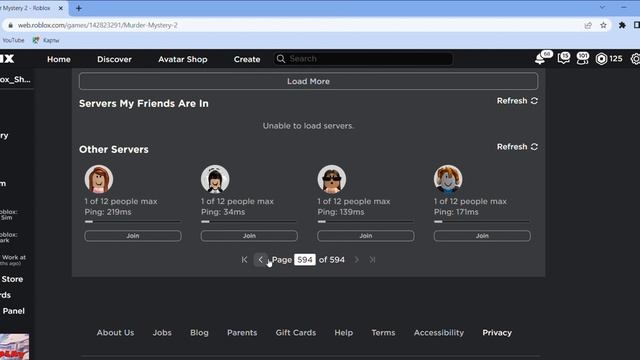Go to the first page of servers

[244, 260]
